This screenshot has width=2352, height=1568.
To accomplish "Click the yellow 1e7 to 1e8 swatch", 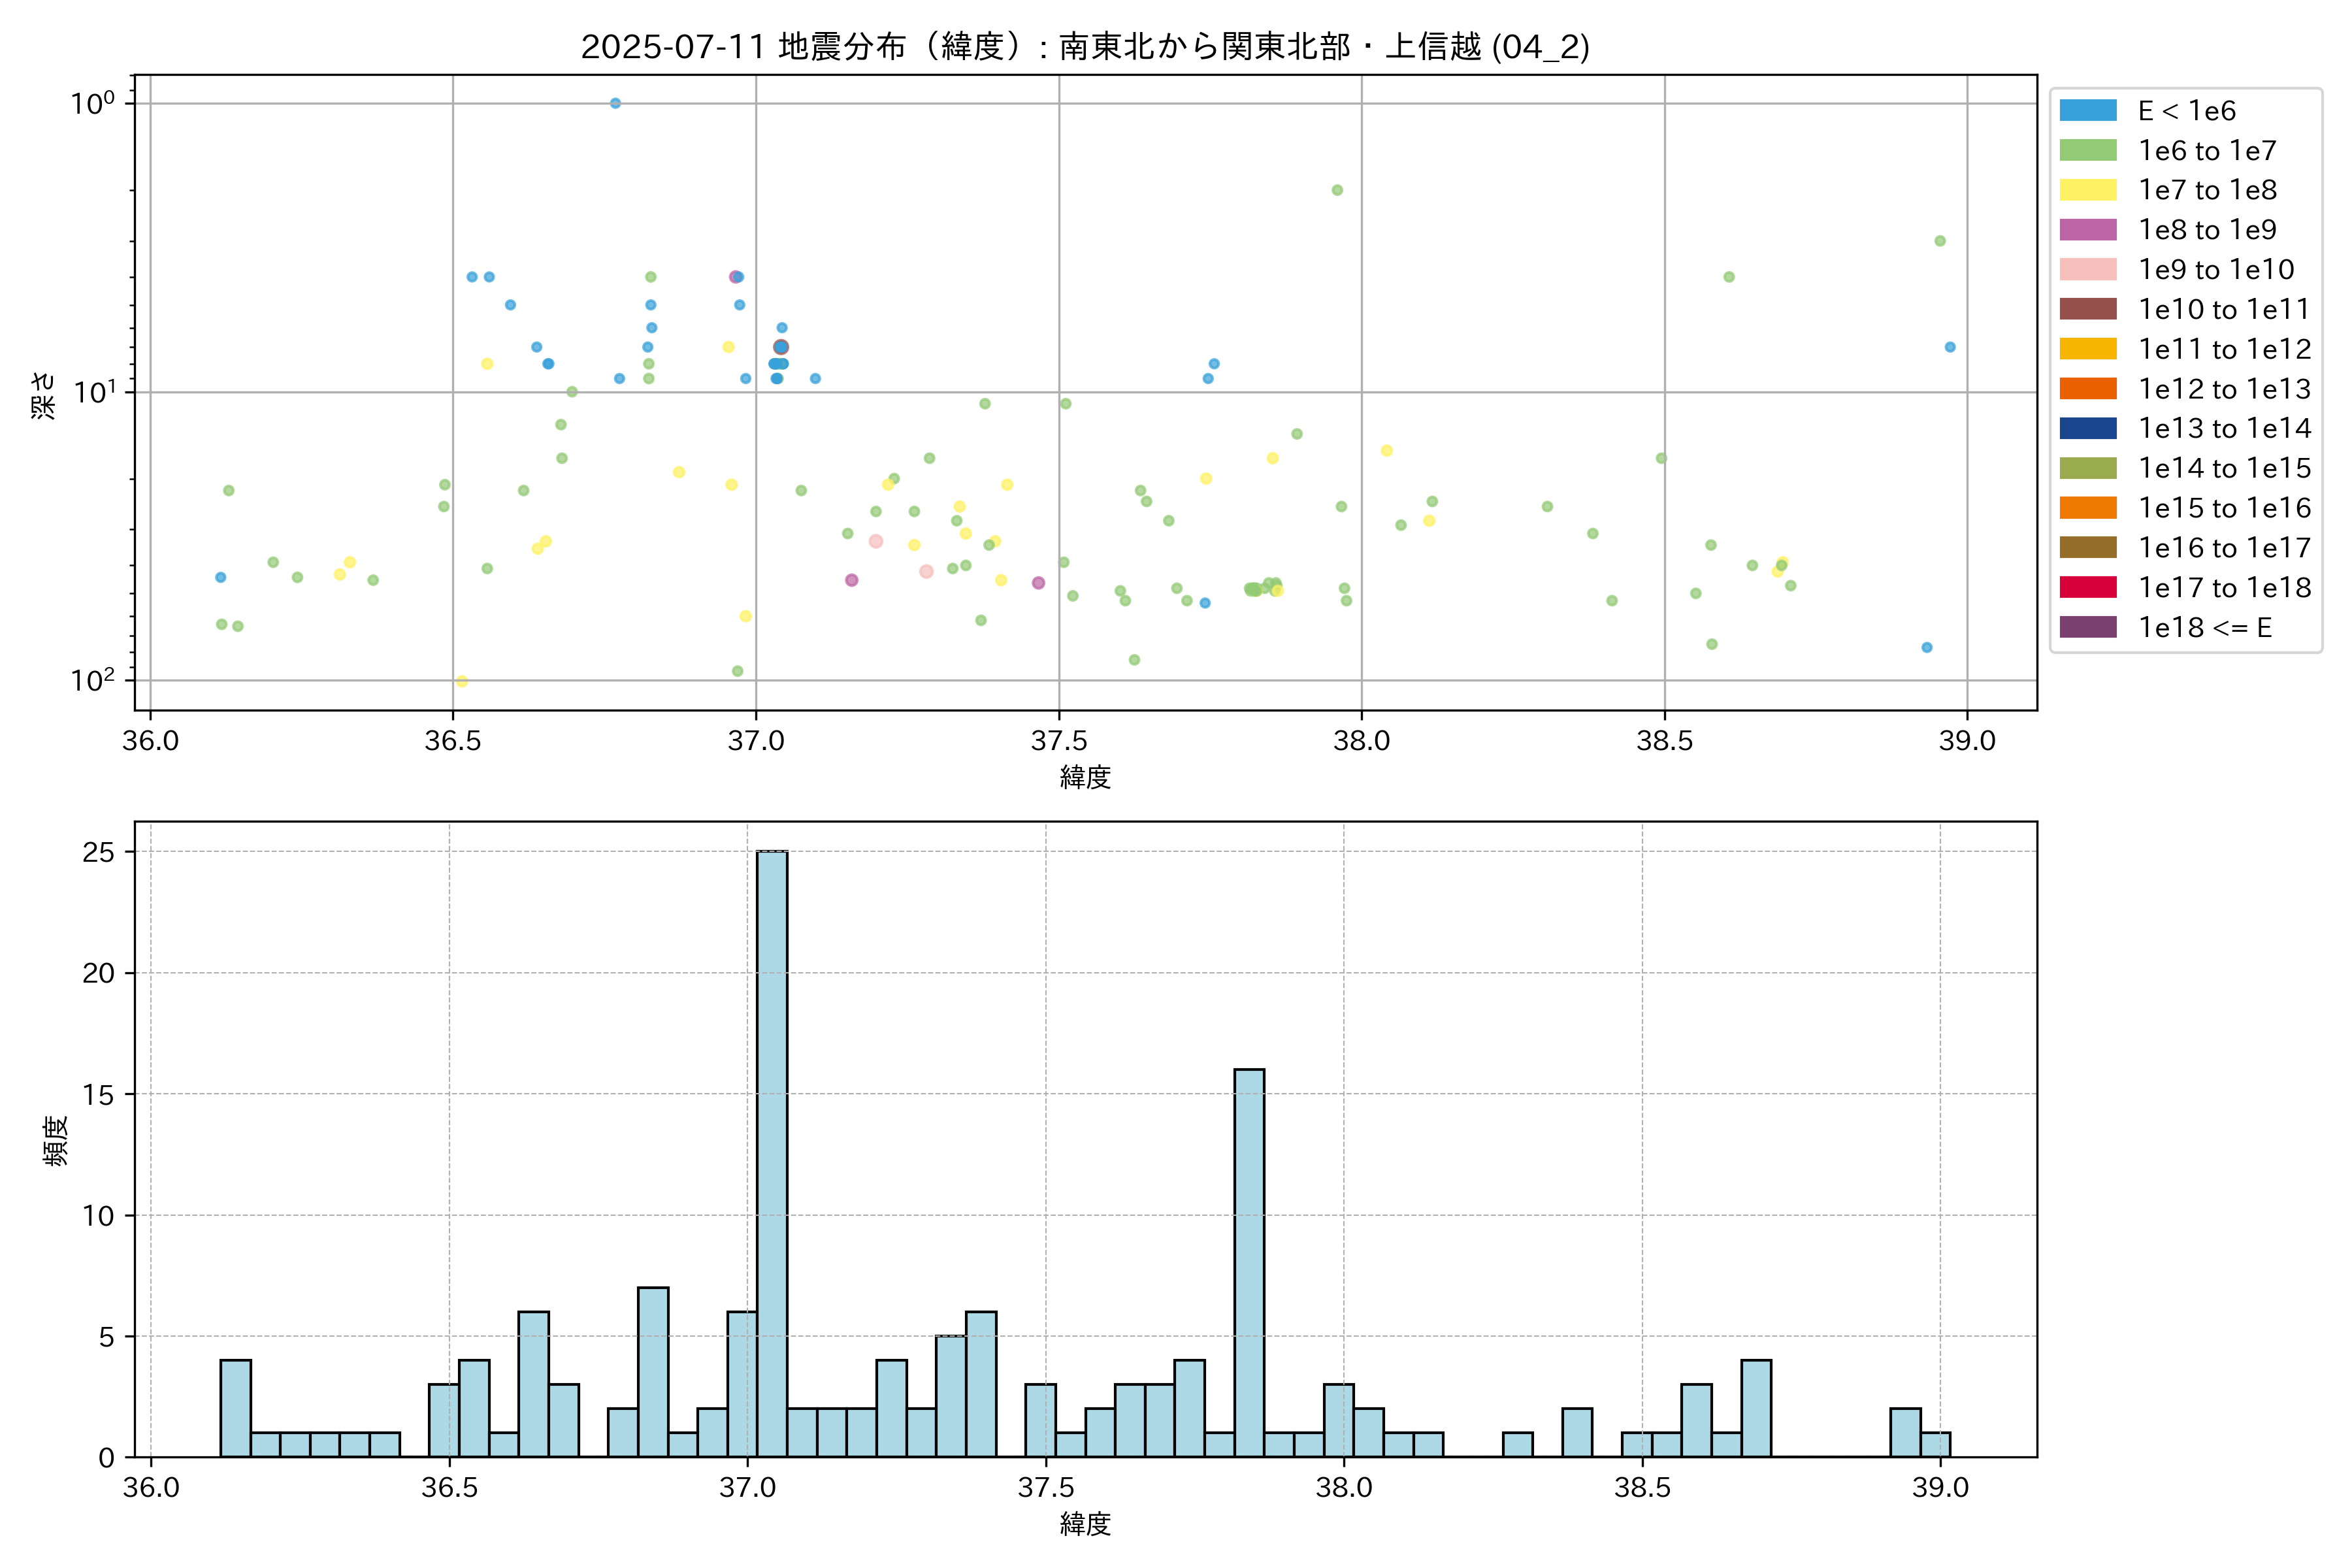I will click(x=2088, y=190).
